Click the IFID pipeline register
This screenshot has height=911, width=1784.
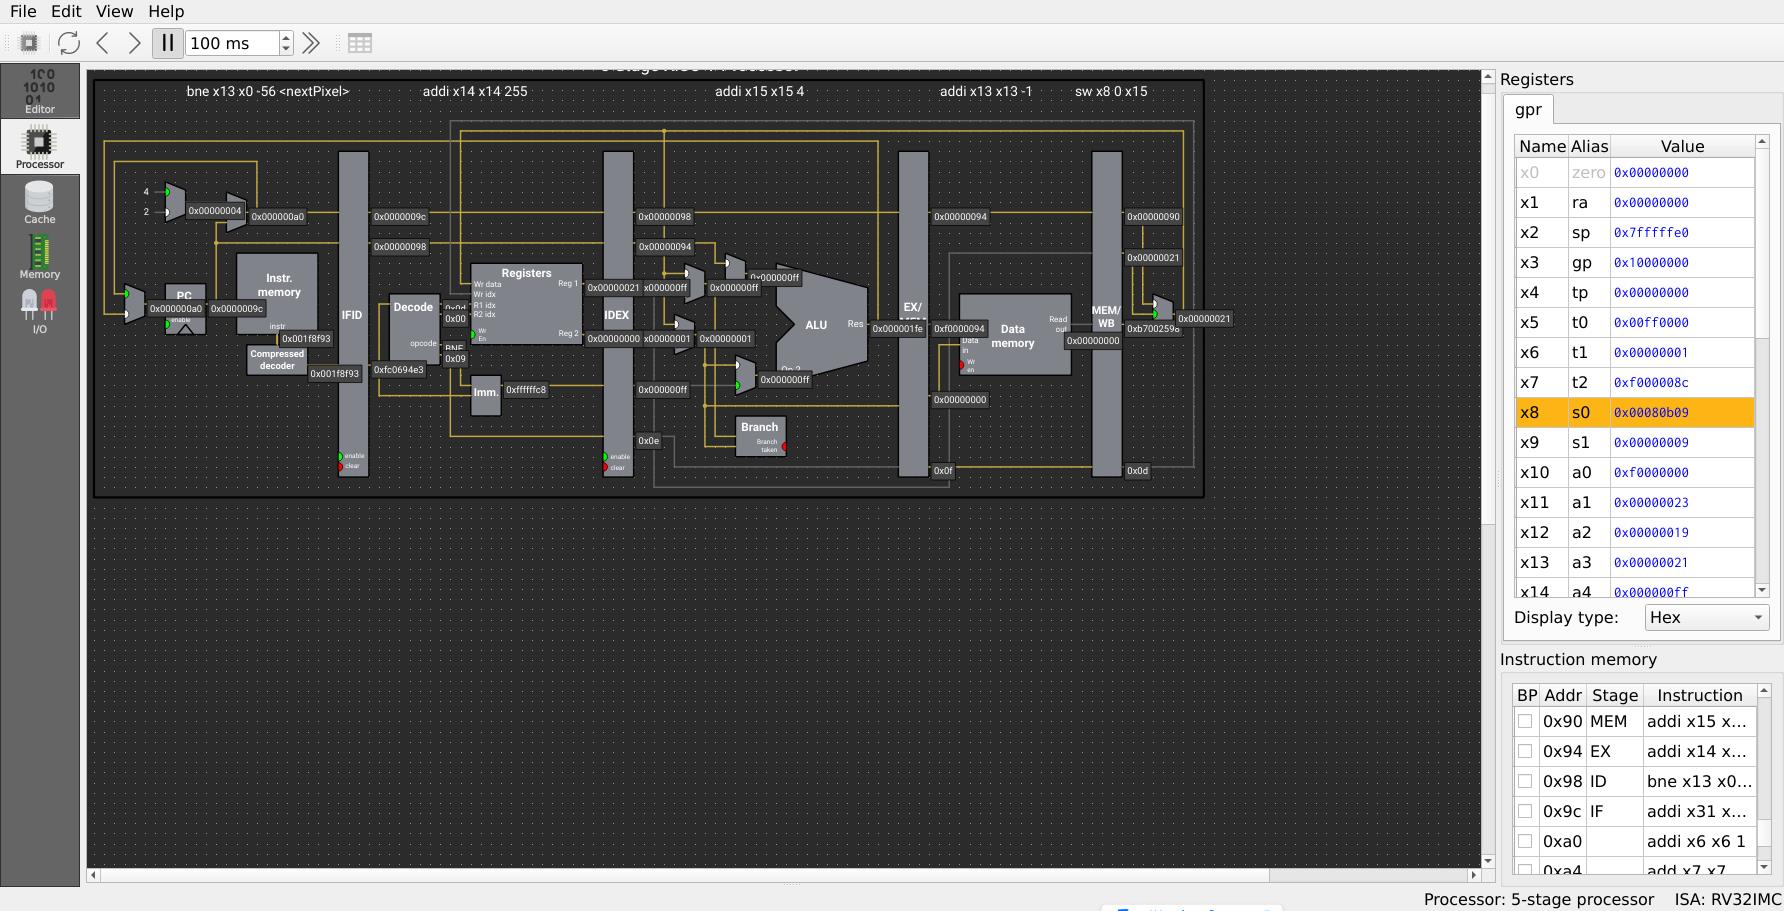click(x=353, y=314)
